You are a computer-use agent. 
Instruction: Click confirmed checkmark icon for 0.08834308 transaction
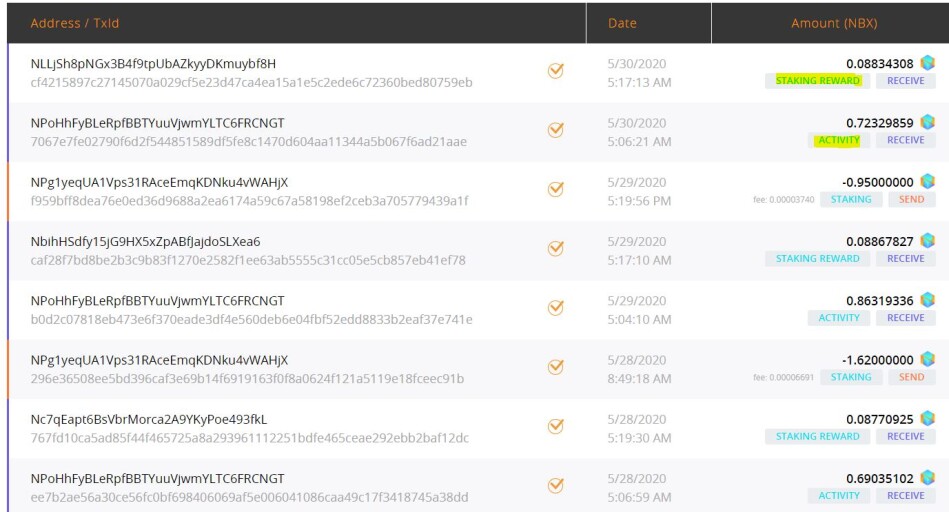click(x=556, y=71)
